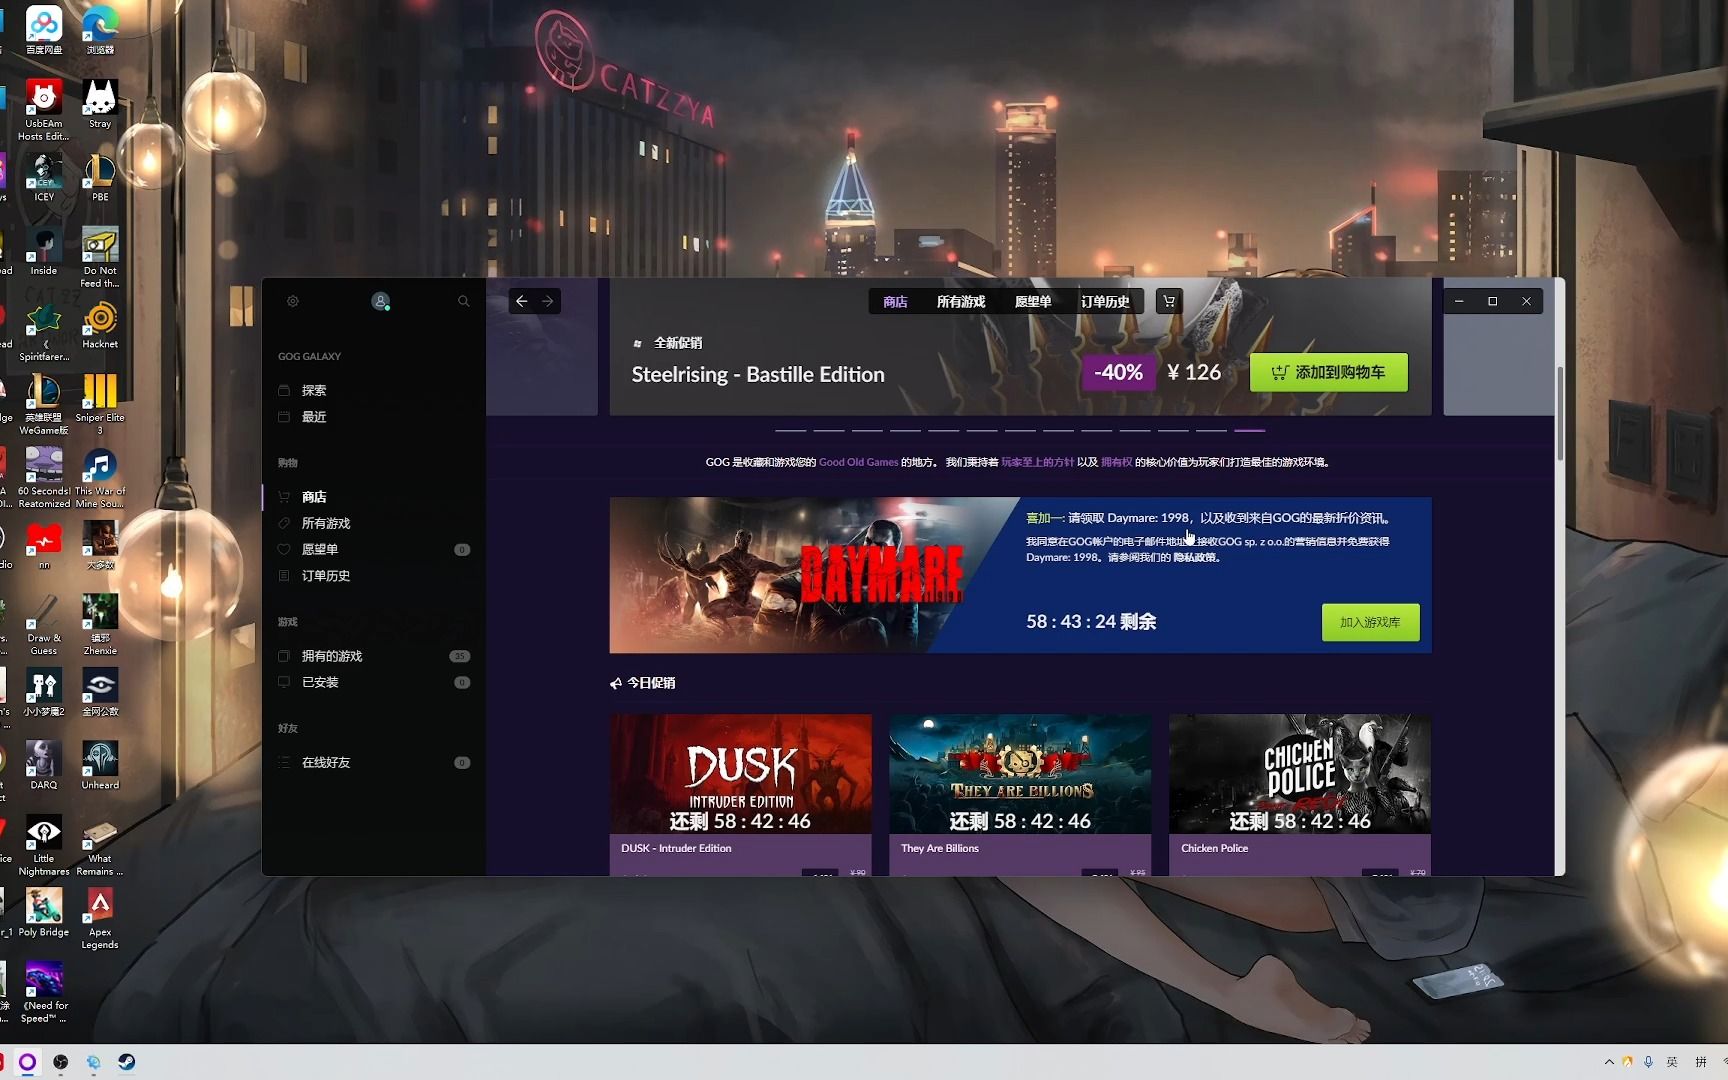Select the Stray desktop icon
The width and height of the screenshot is (1728, 1080).
100,104
